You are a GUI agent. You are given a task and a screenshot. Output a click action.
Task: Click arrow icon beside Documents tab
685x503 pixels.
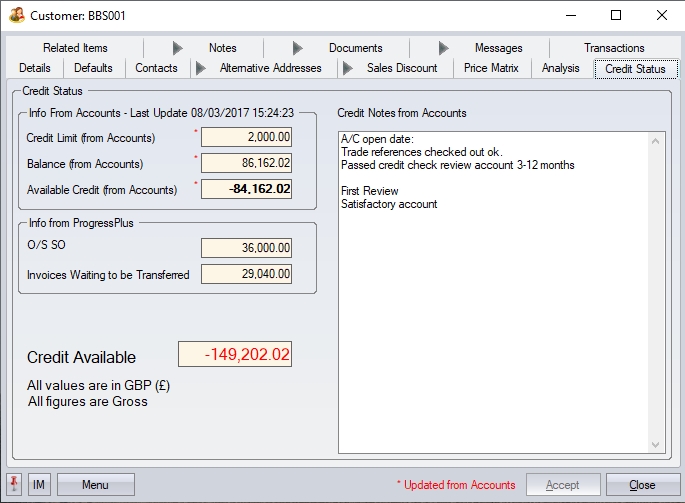pos(298,48)
